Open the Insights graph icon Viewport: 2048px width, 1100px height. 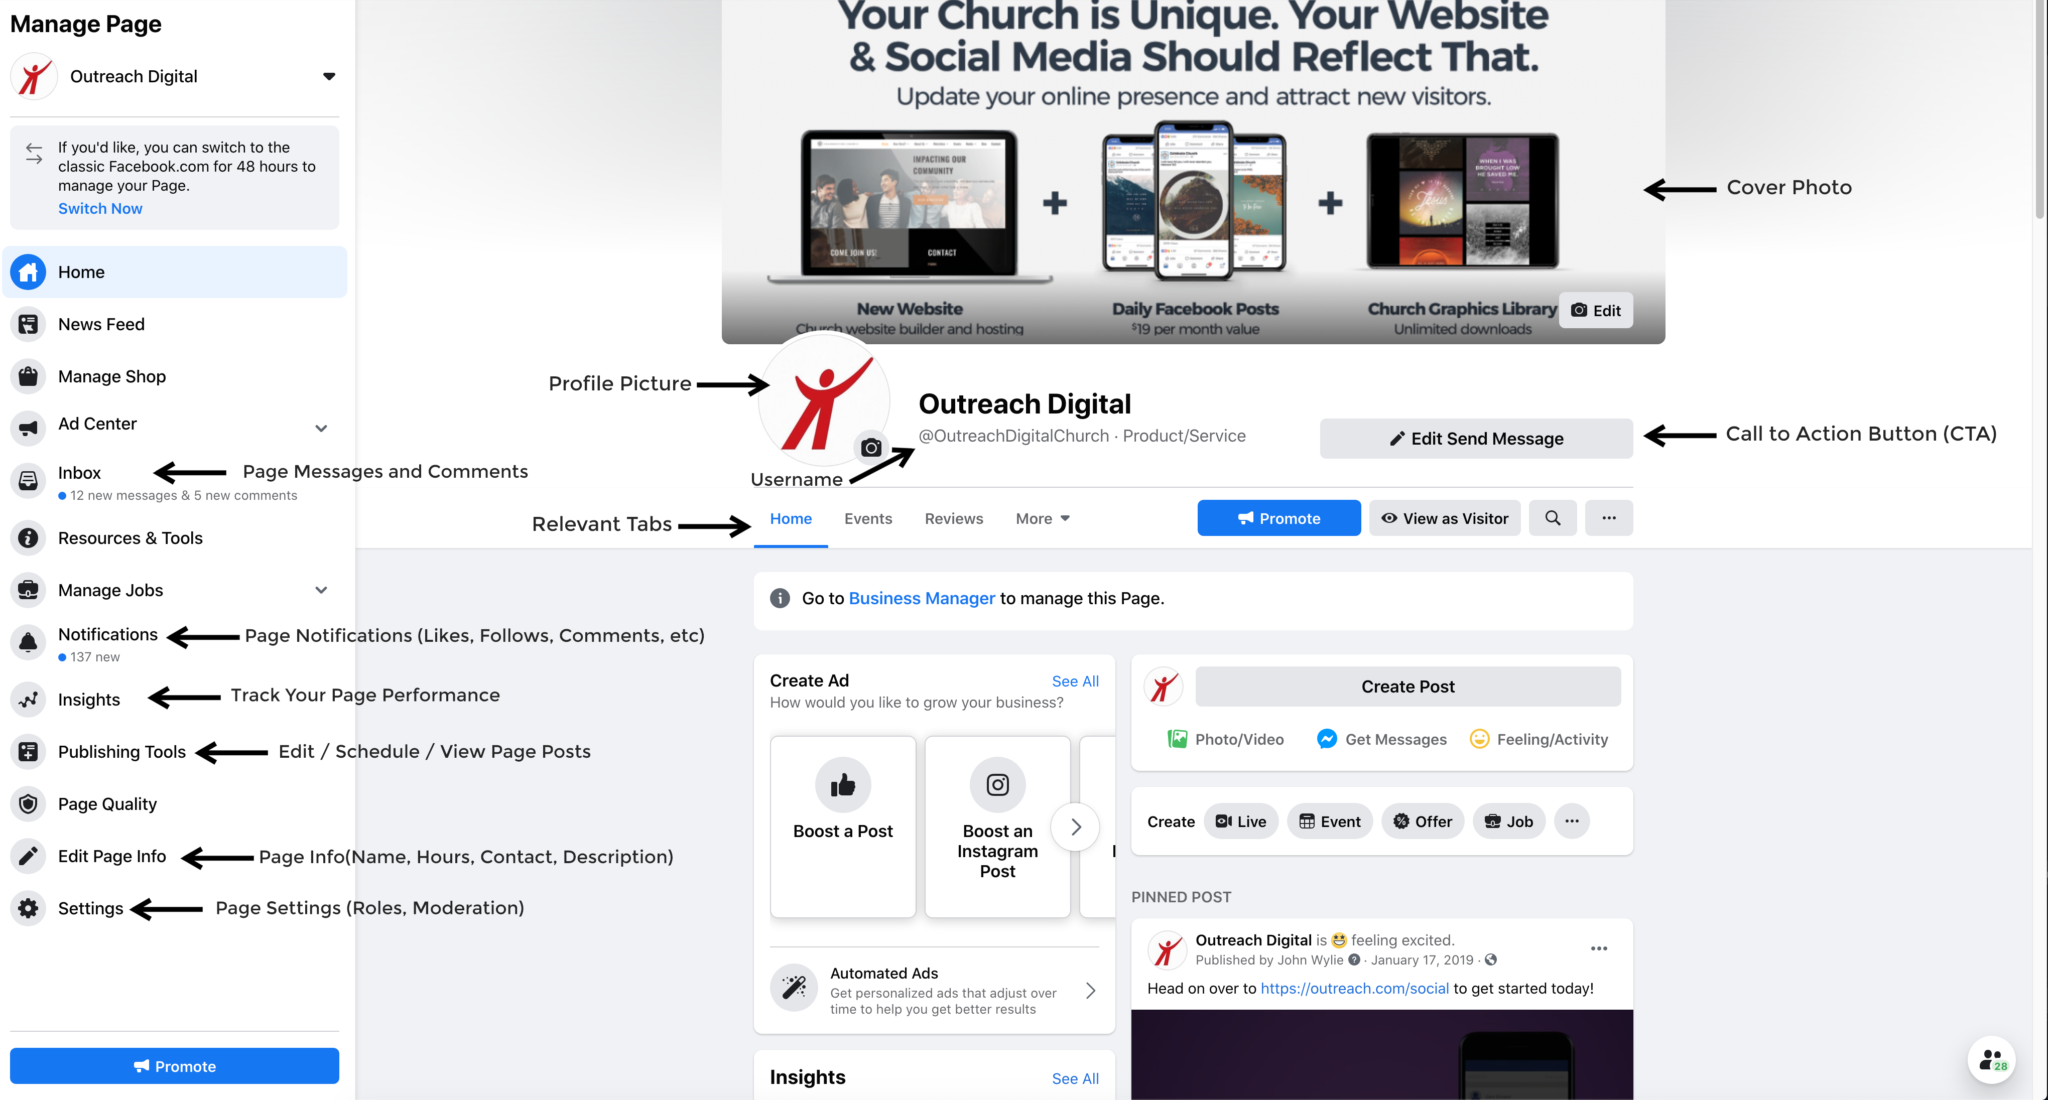[28, 700]
